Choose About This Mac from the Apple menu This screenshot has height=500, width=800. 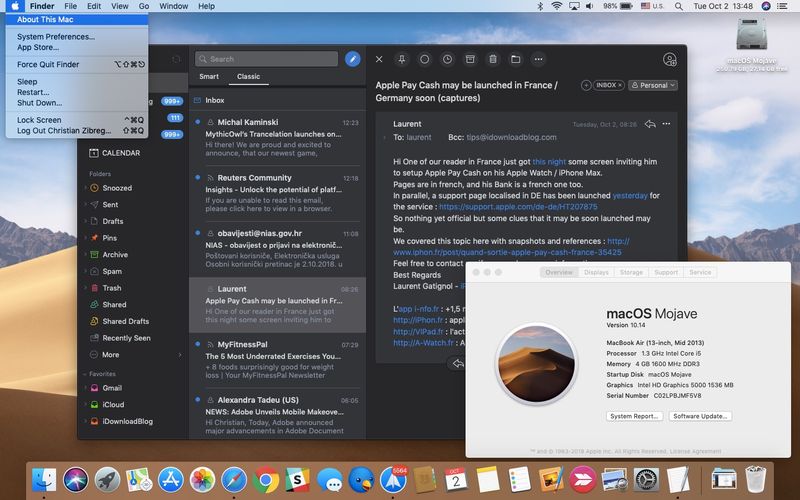(77, 19)
